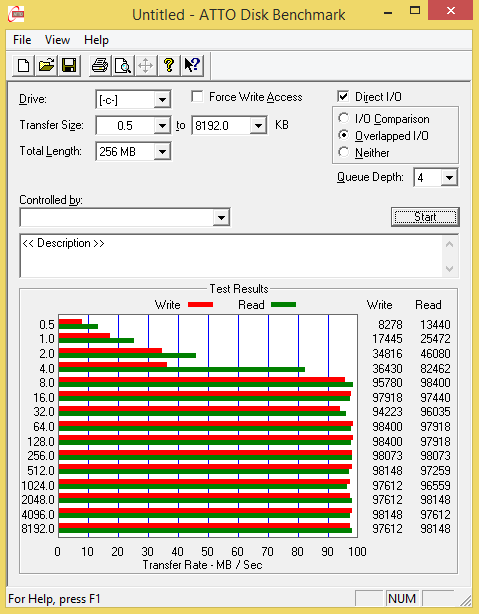Click the 8192.0 row label in the chart
Image resolution: width=479 pixels, height=614 pixels.
(38, 529)
